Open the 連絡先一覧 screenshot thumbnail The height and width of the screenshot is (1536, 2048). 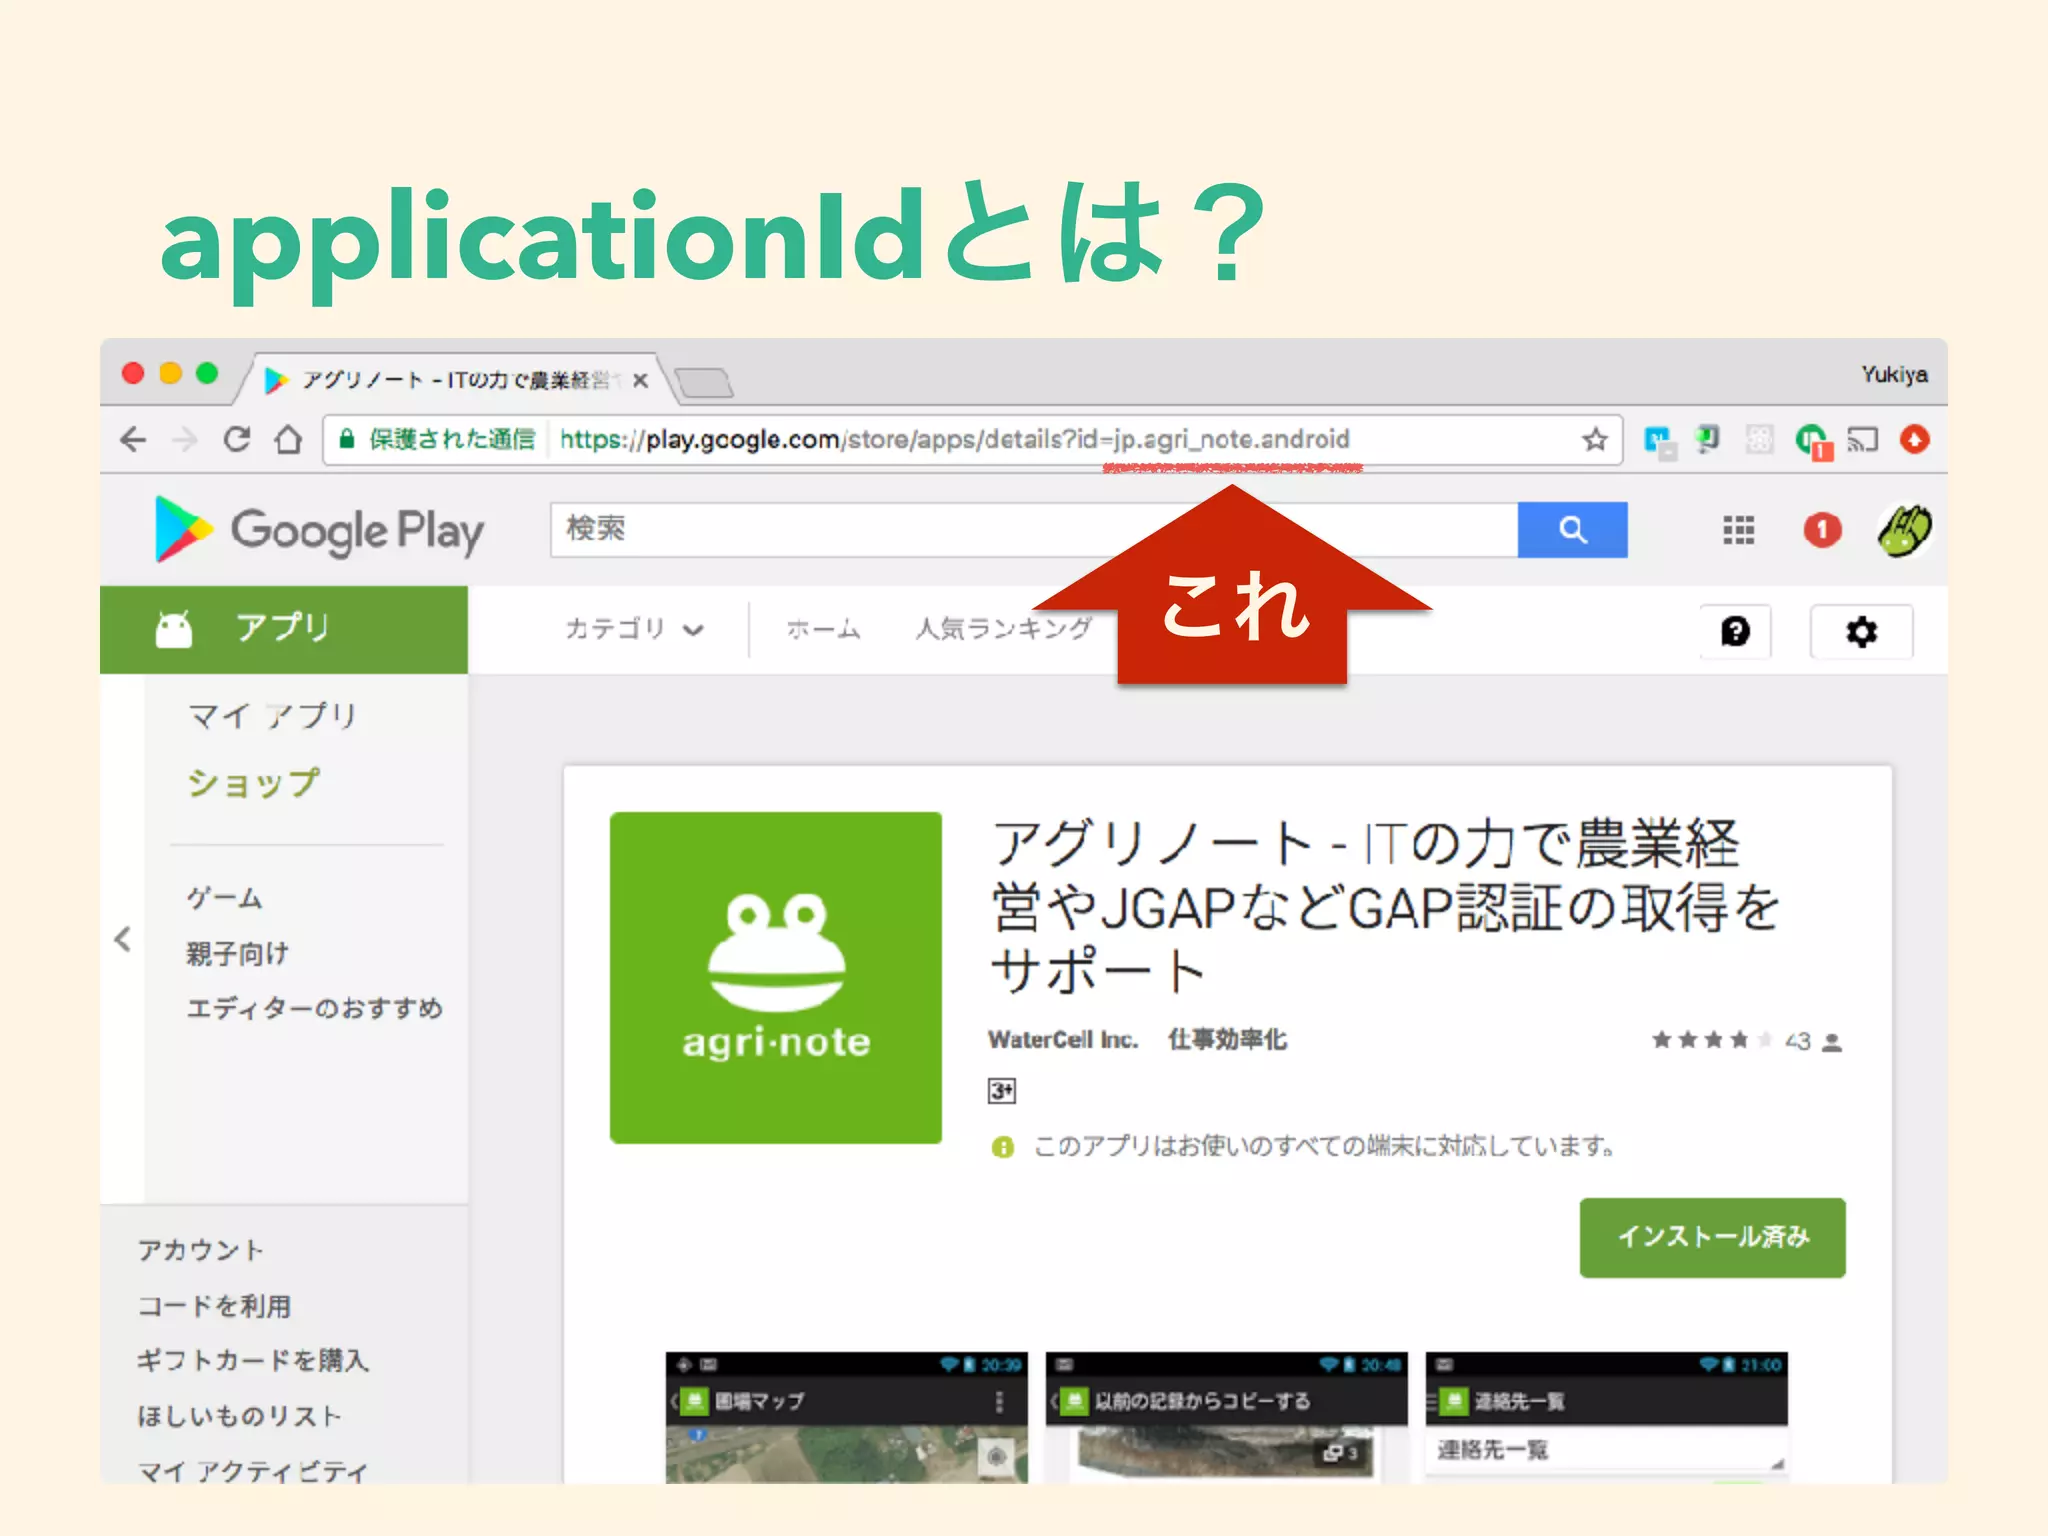tap(1606, 1417)
